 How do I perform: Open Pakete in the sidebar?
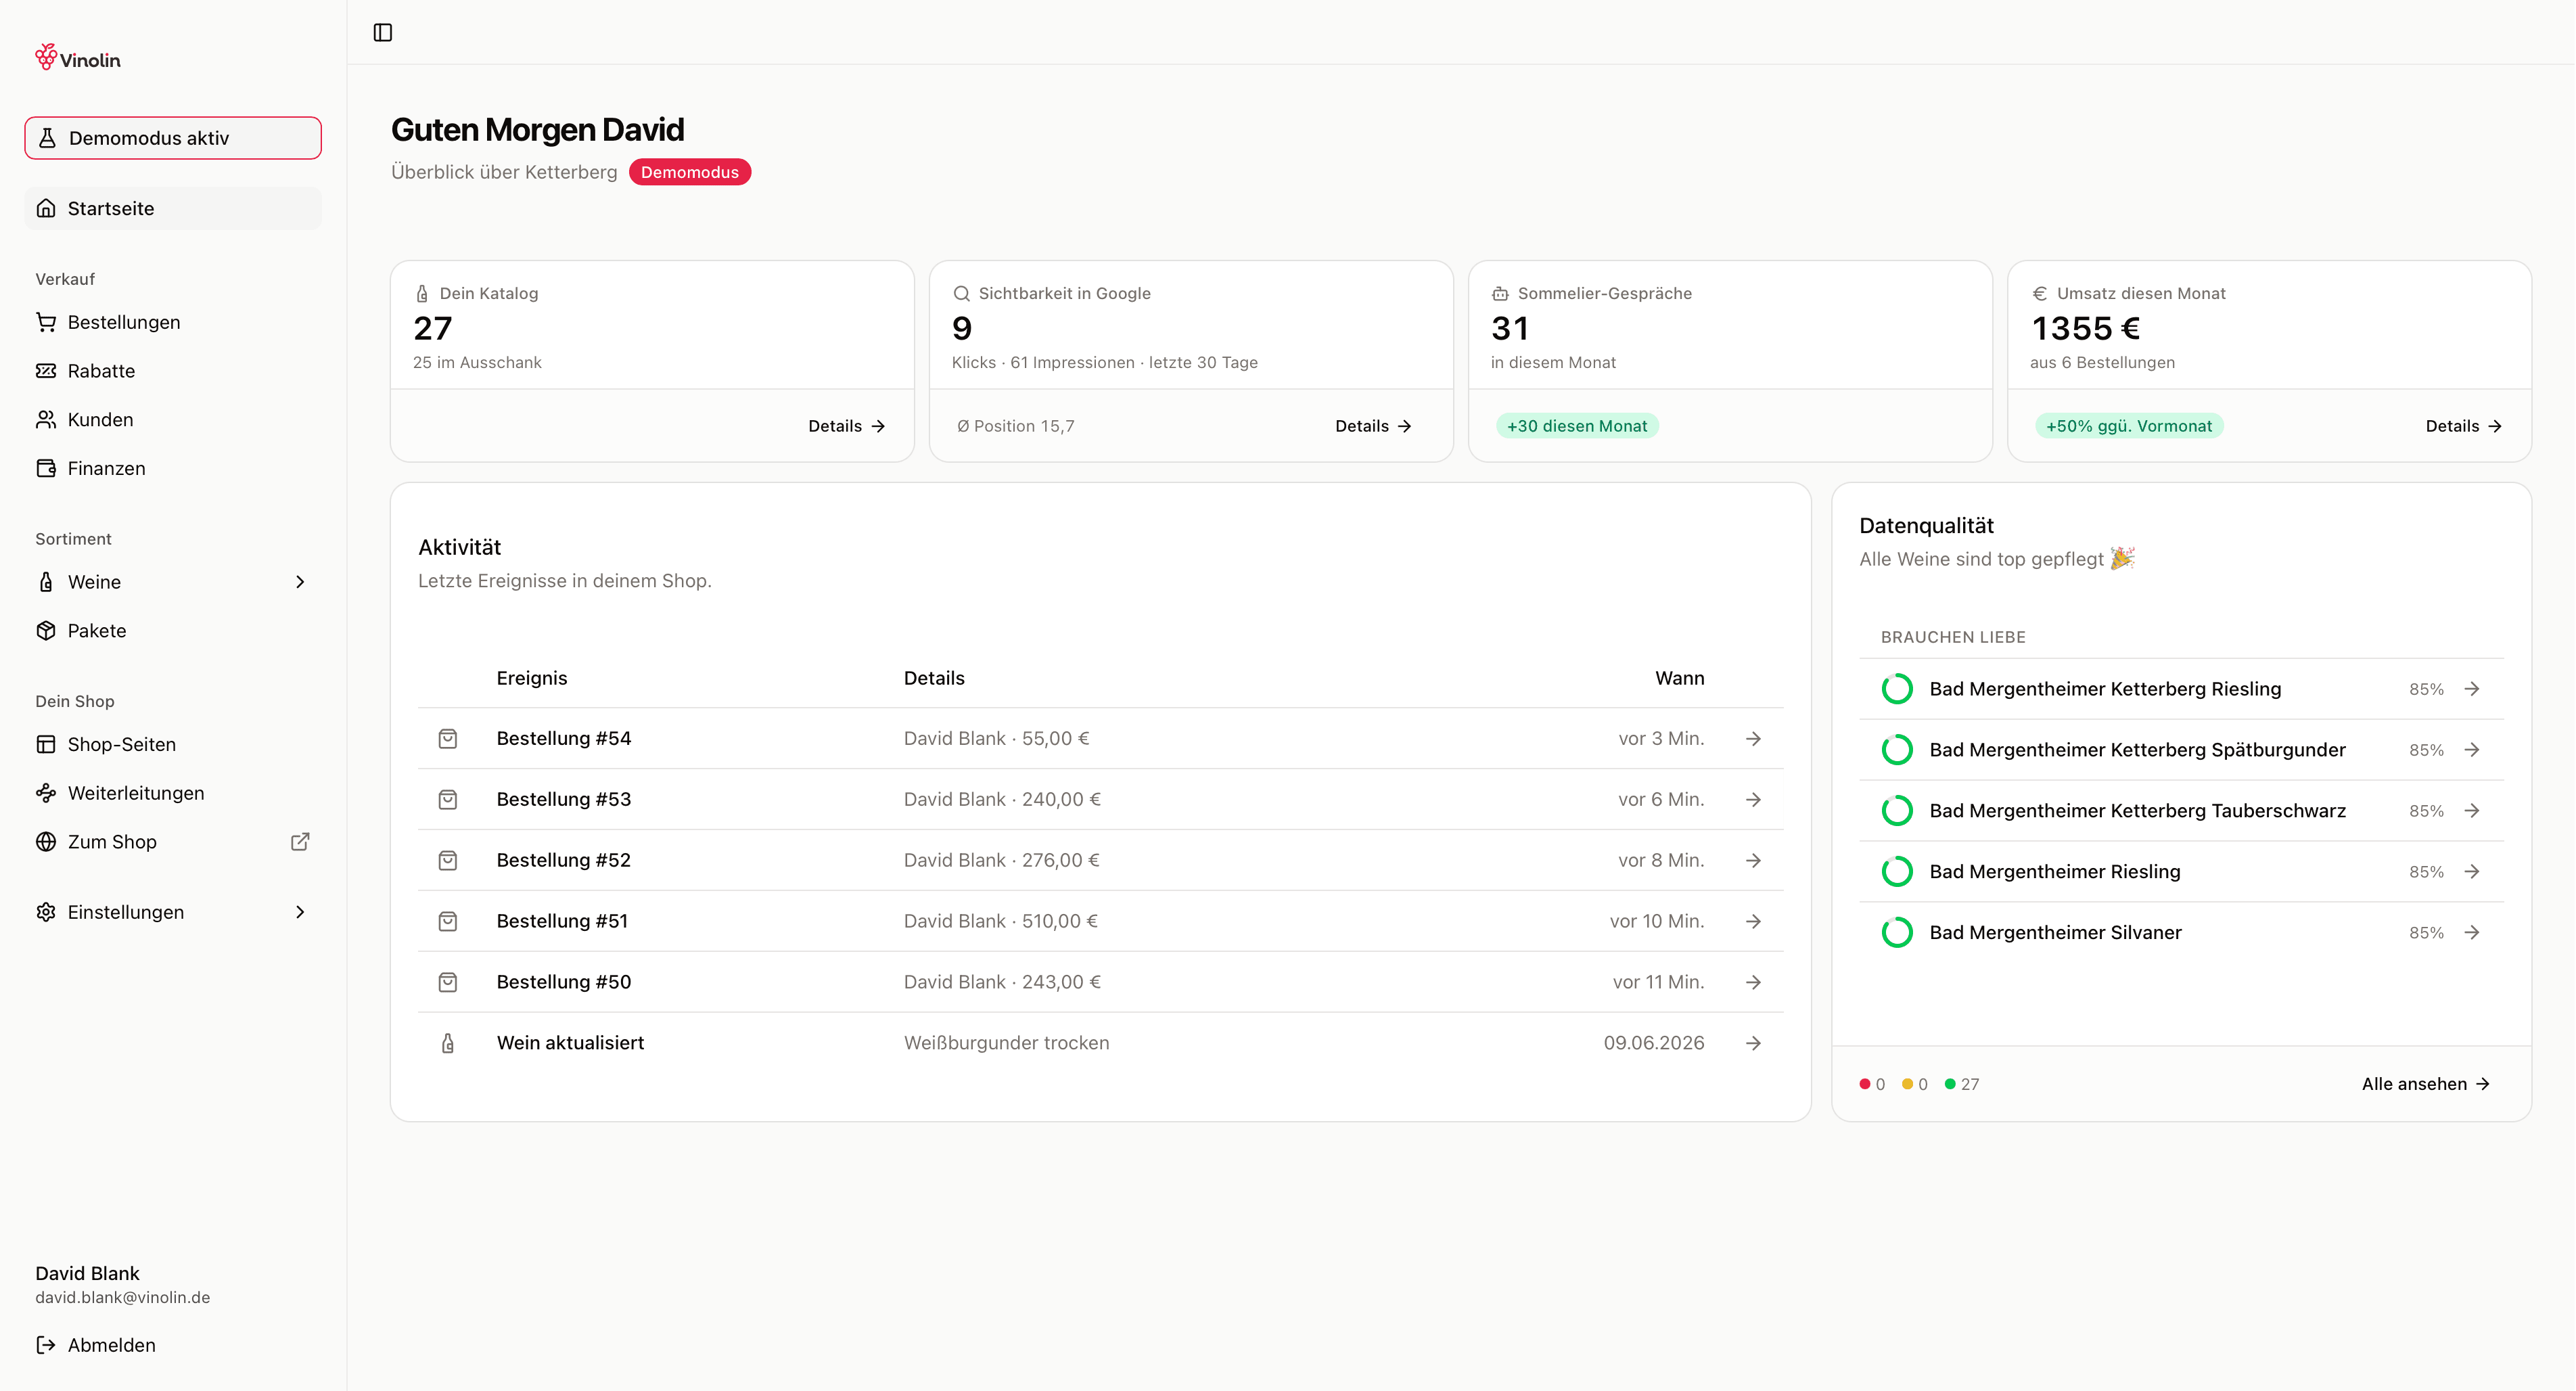click(x=173, y=631)
